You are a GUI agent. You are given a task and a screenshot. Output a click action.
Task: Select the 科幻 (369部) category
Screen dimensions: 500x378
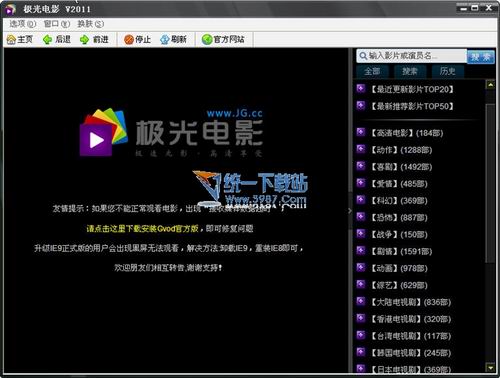click(x=399, y=201)
